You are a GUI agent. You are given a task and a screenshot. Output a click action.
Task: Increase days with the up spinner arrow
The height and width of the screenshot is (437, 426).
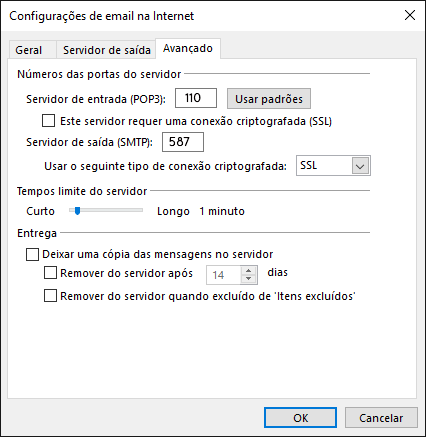point(249,271)
